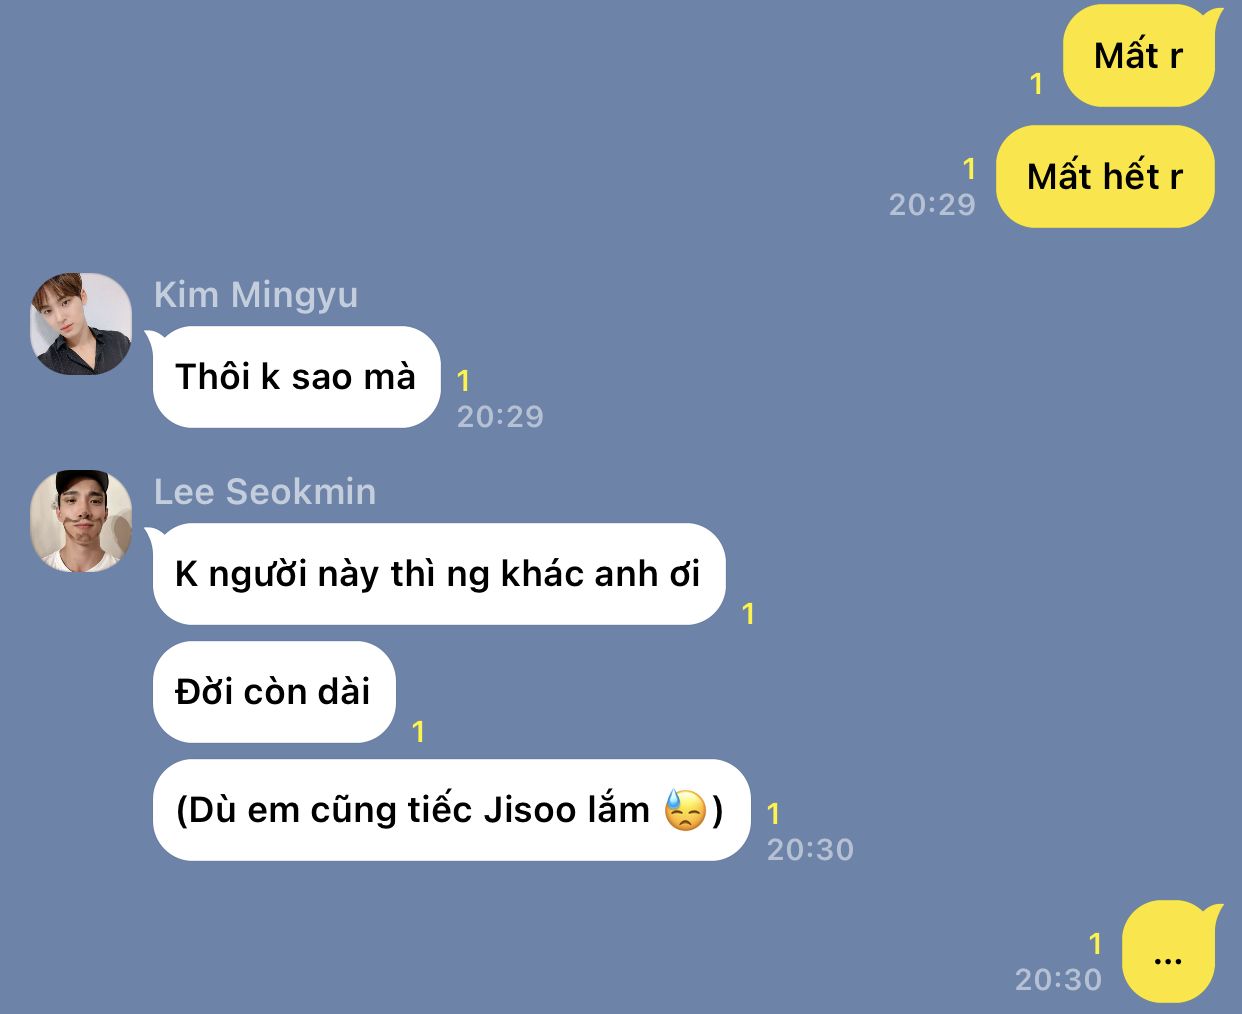Tap the "Thôi k sao mà" message
Viewport: 1242px width, 1014px height.
click(x=295, y=377)
